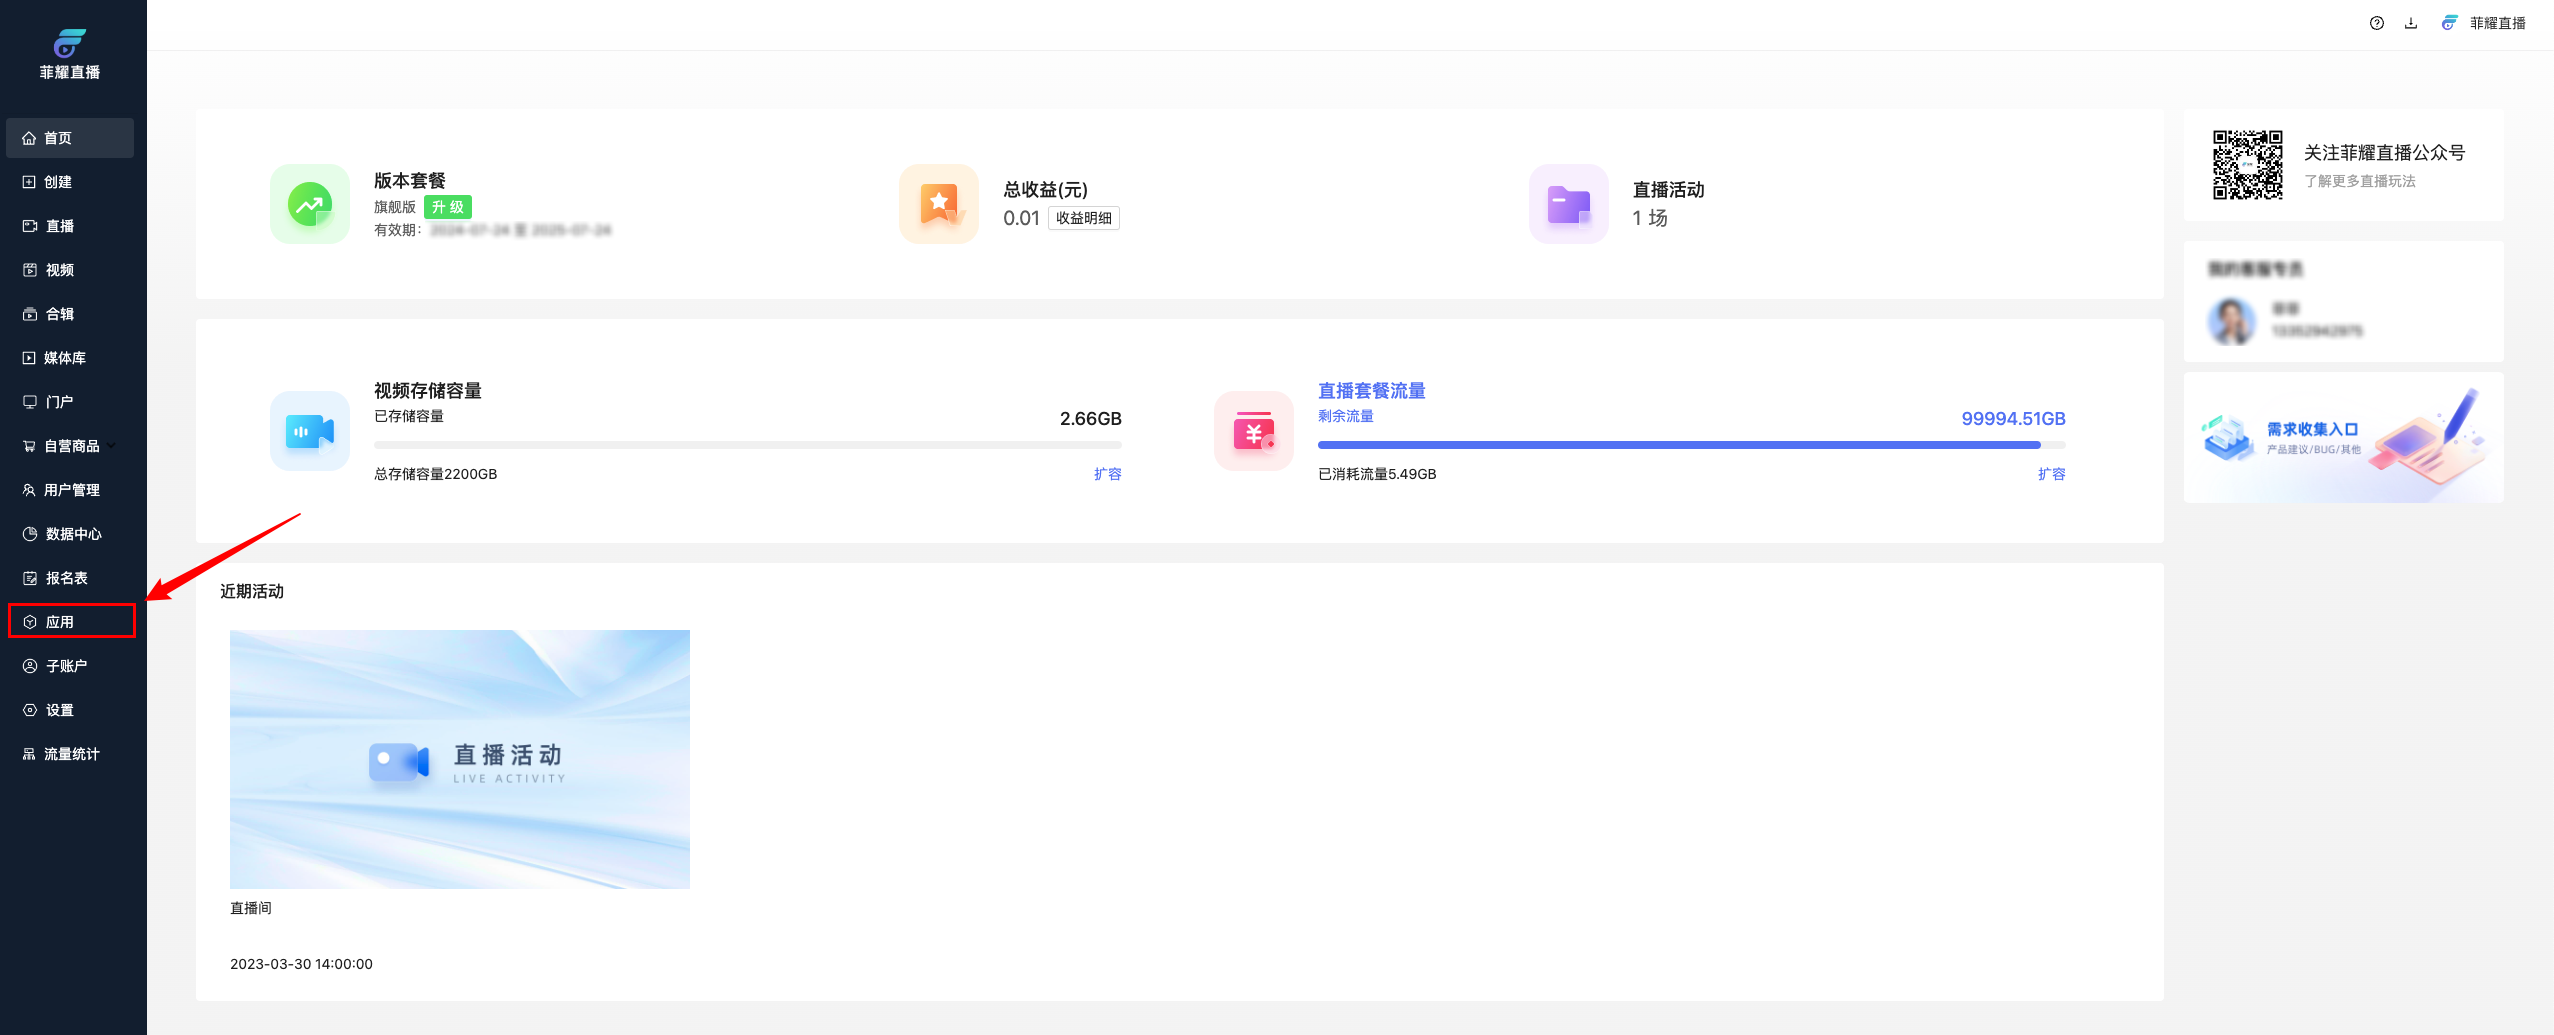Click the green version package trend icon

(x=310, y=205)
